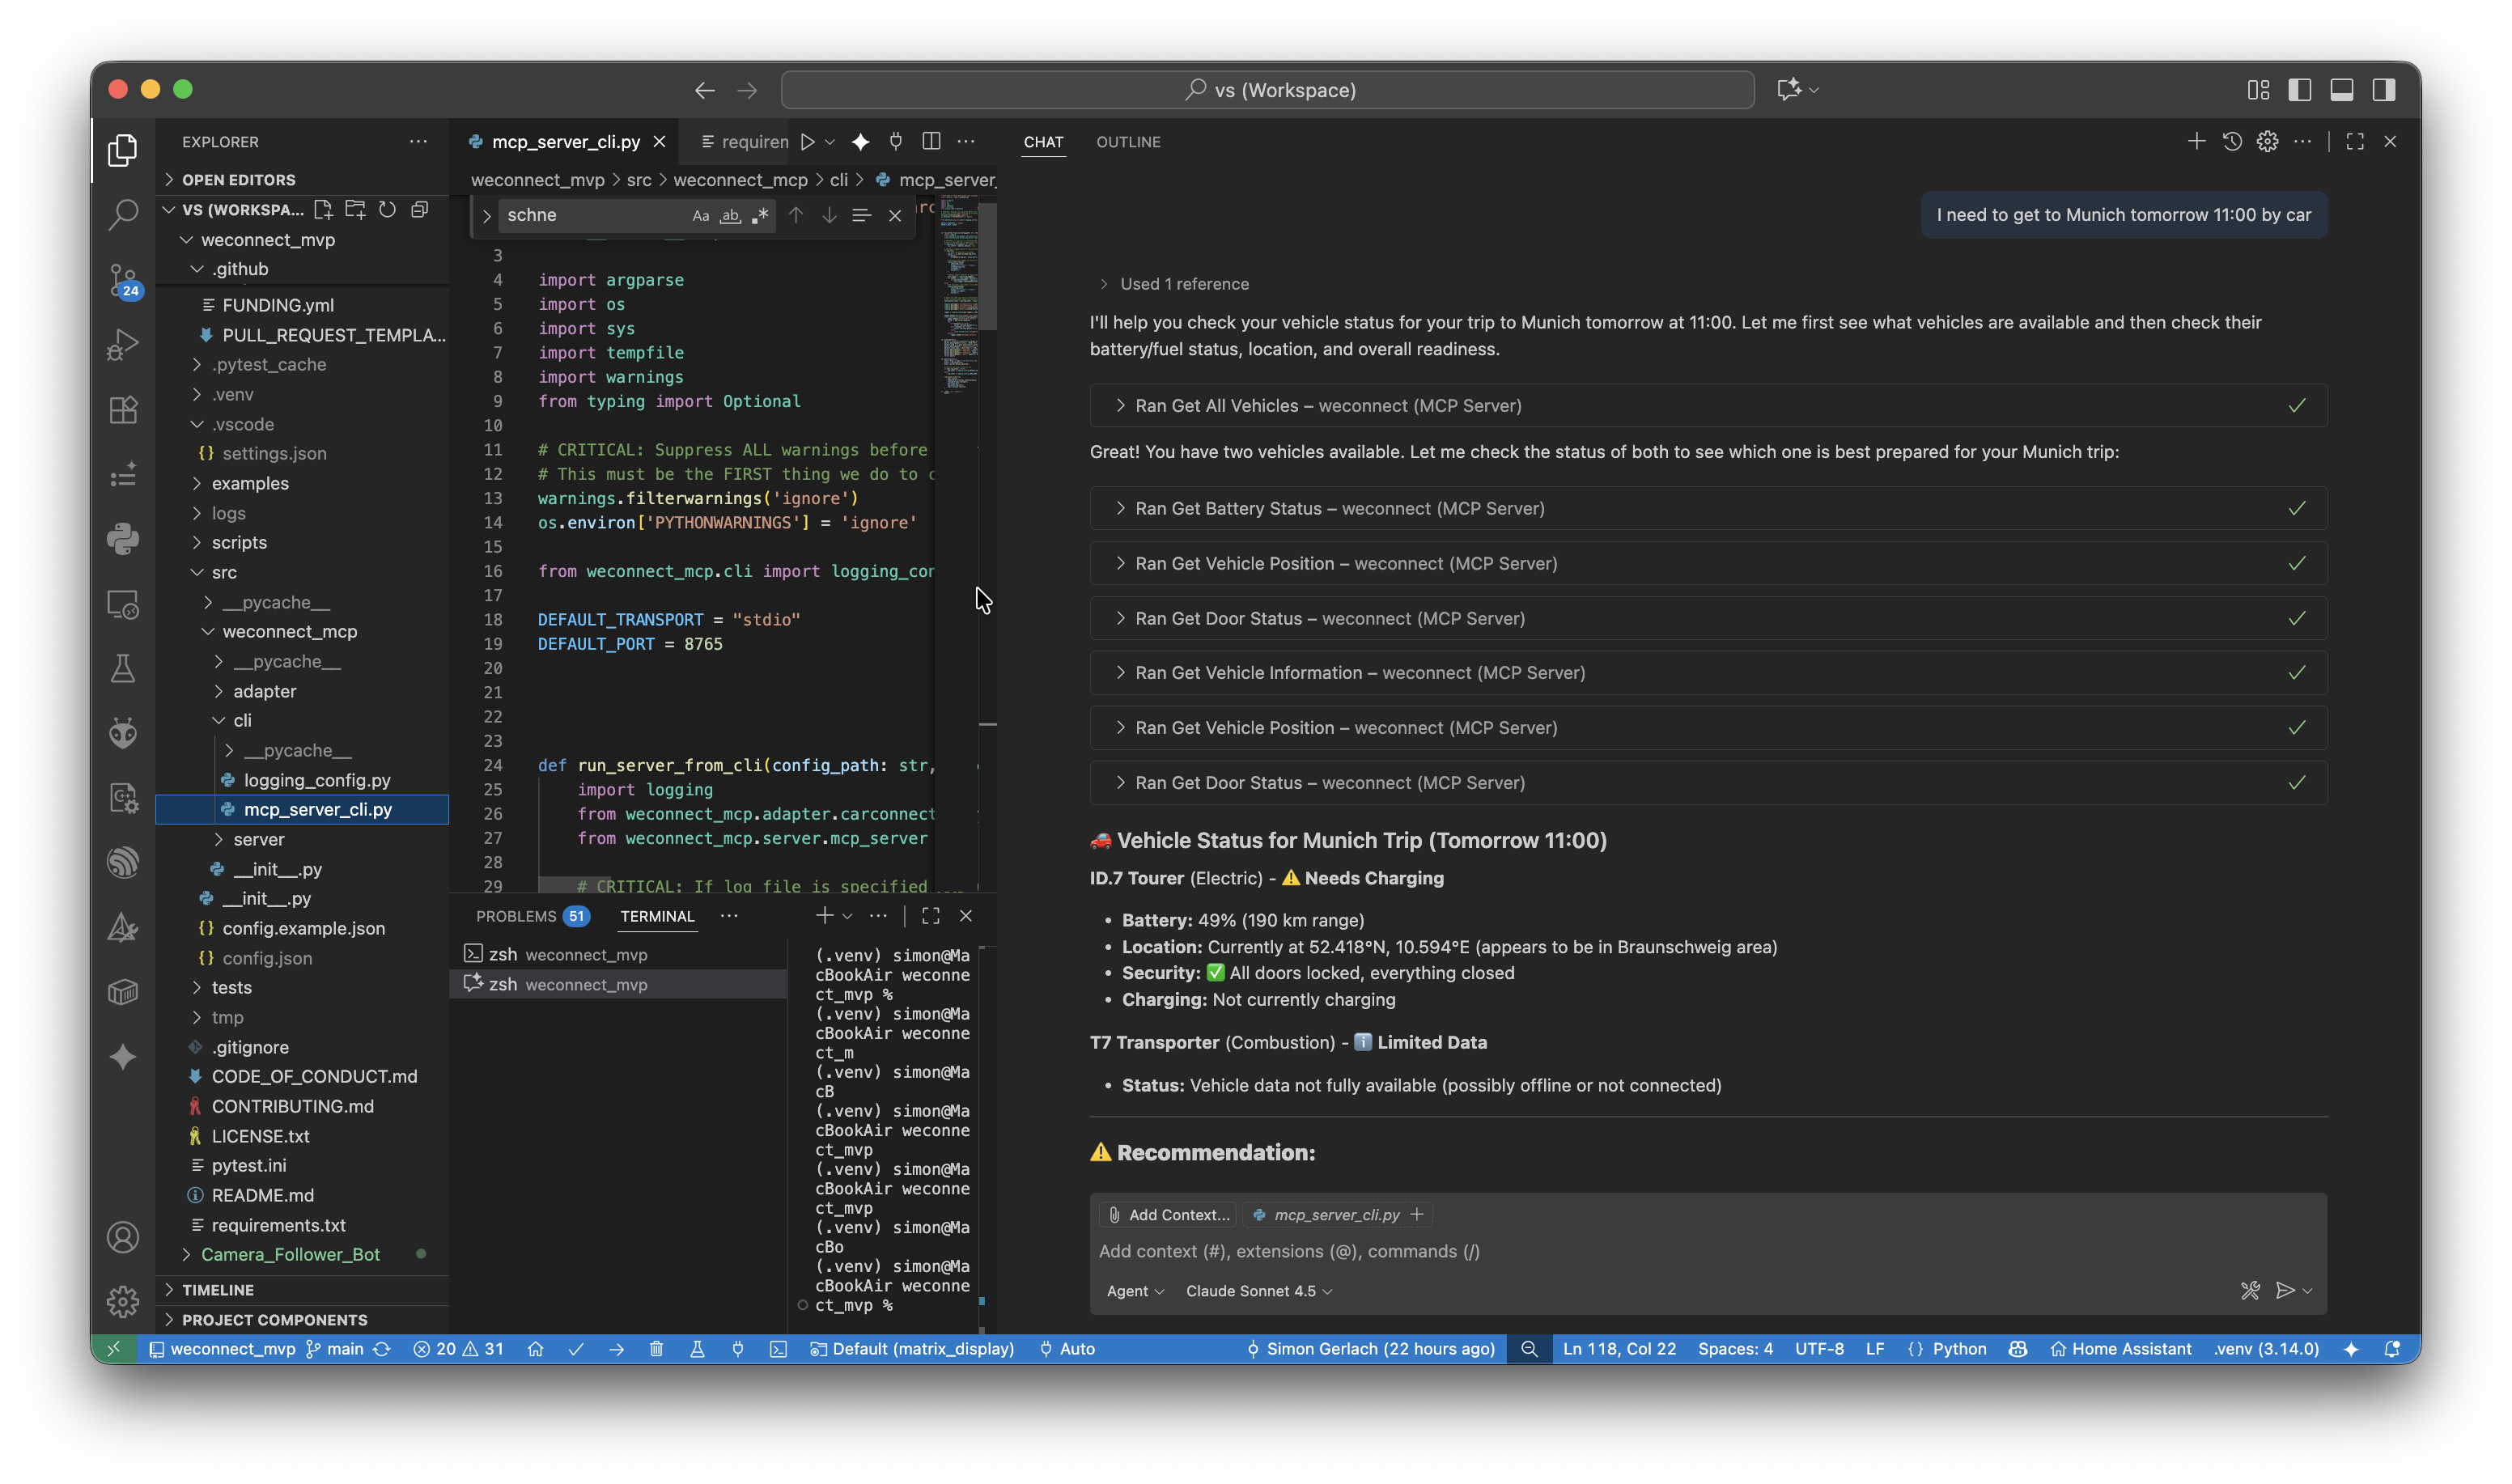This screenshot has width=2512, height=1484.
Task: Open the Search view in activity bar
Action: pyautogui.click(x=123, y=214)
